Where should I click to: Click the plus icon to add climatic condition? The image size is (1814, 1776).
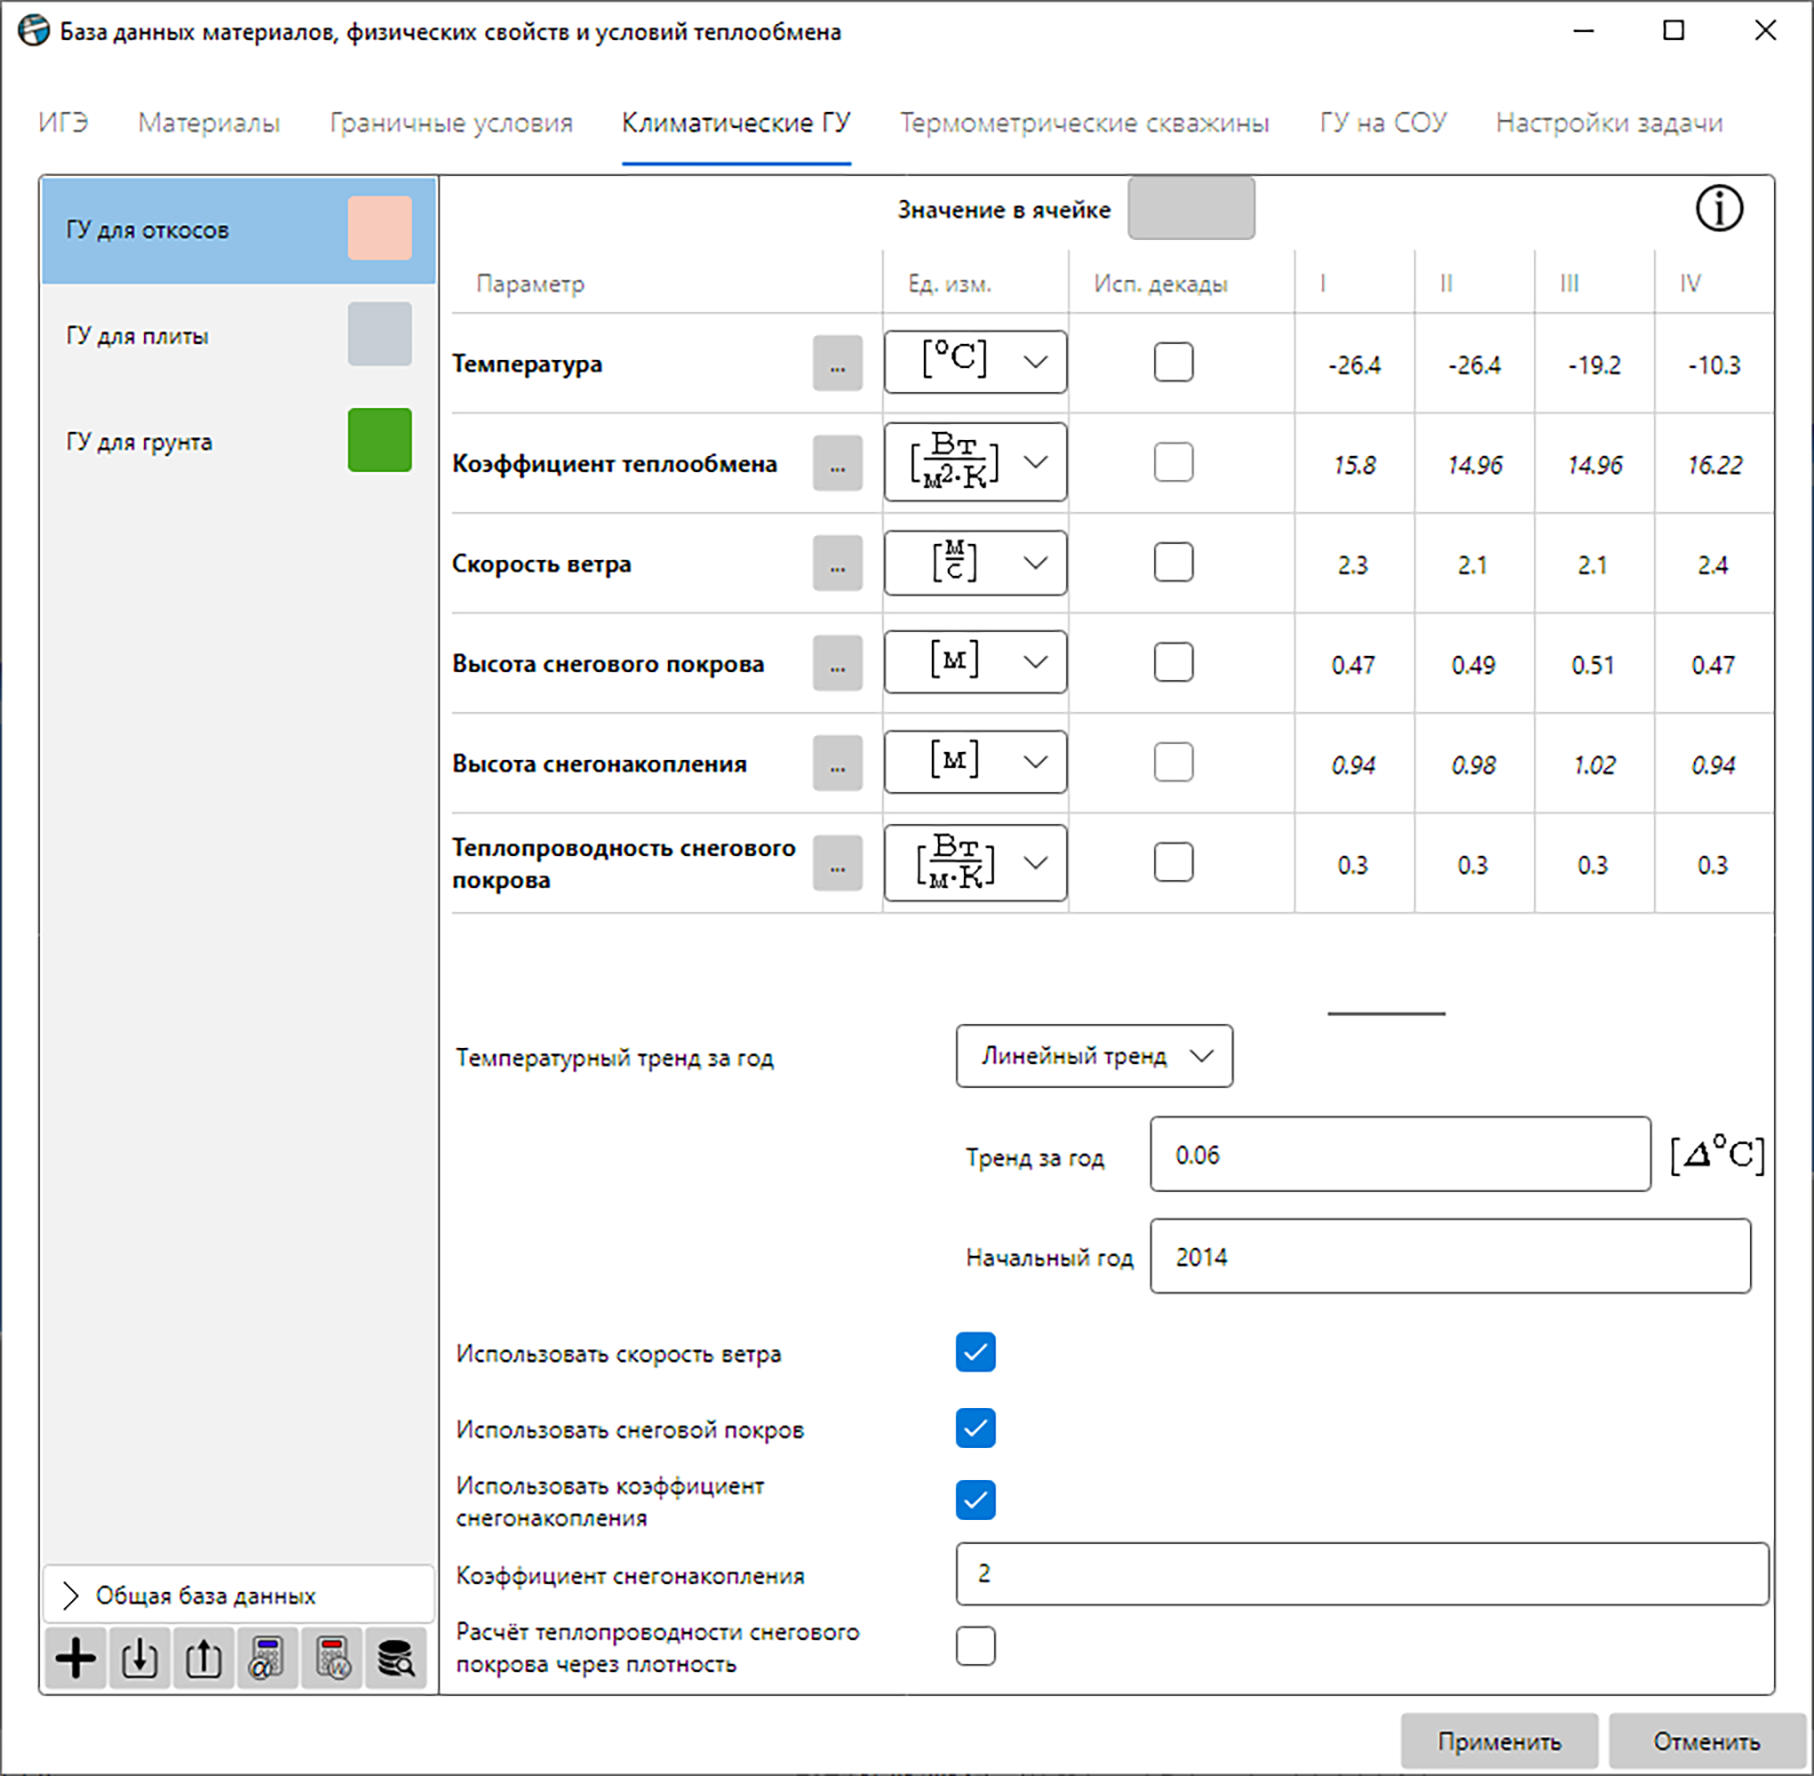[76, 1659]
